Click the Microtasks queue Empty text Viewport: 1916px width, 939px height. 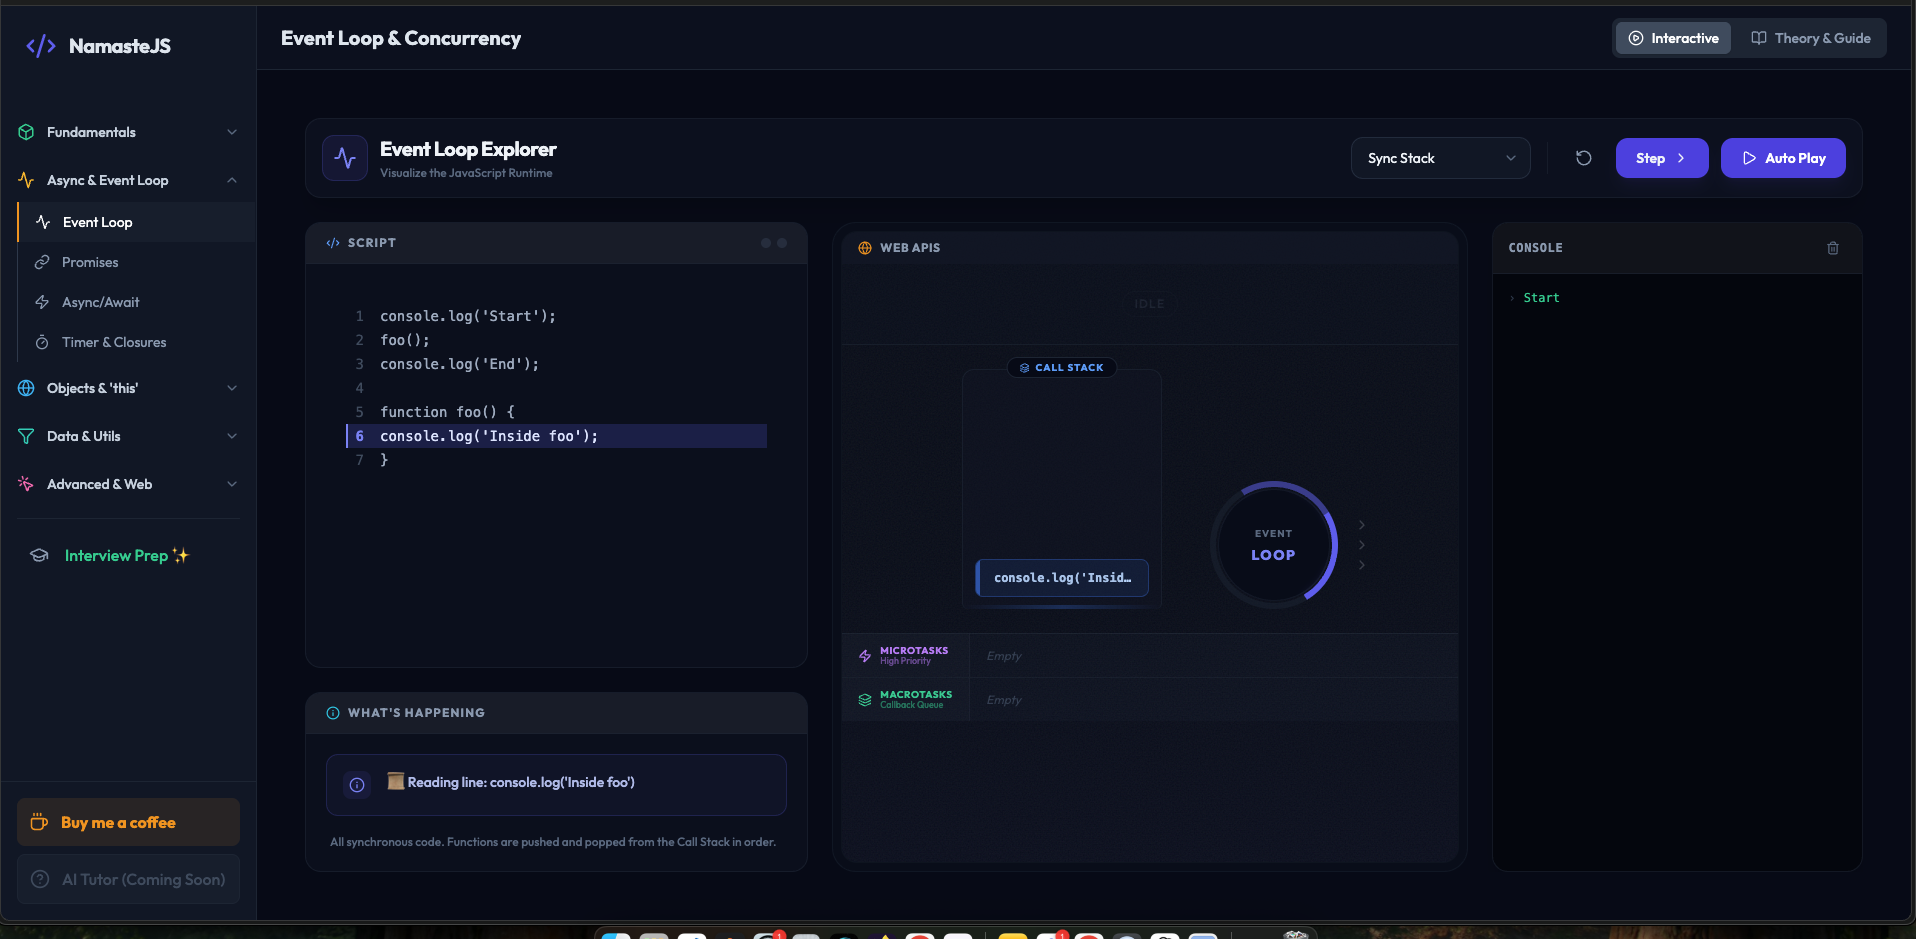point(1004,656)
